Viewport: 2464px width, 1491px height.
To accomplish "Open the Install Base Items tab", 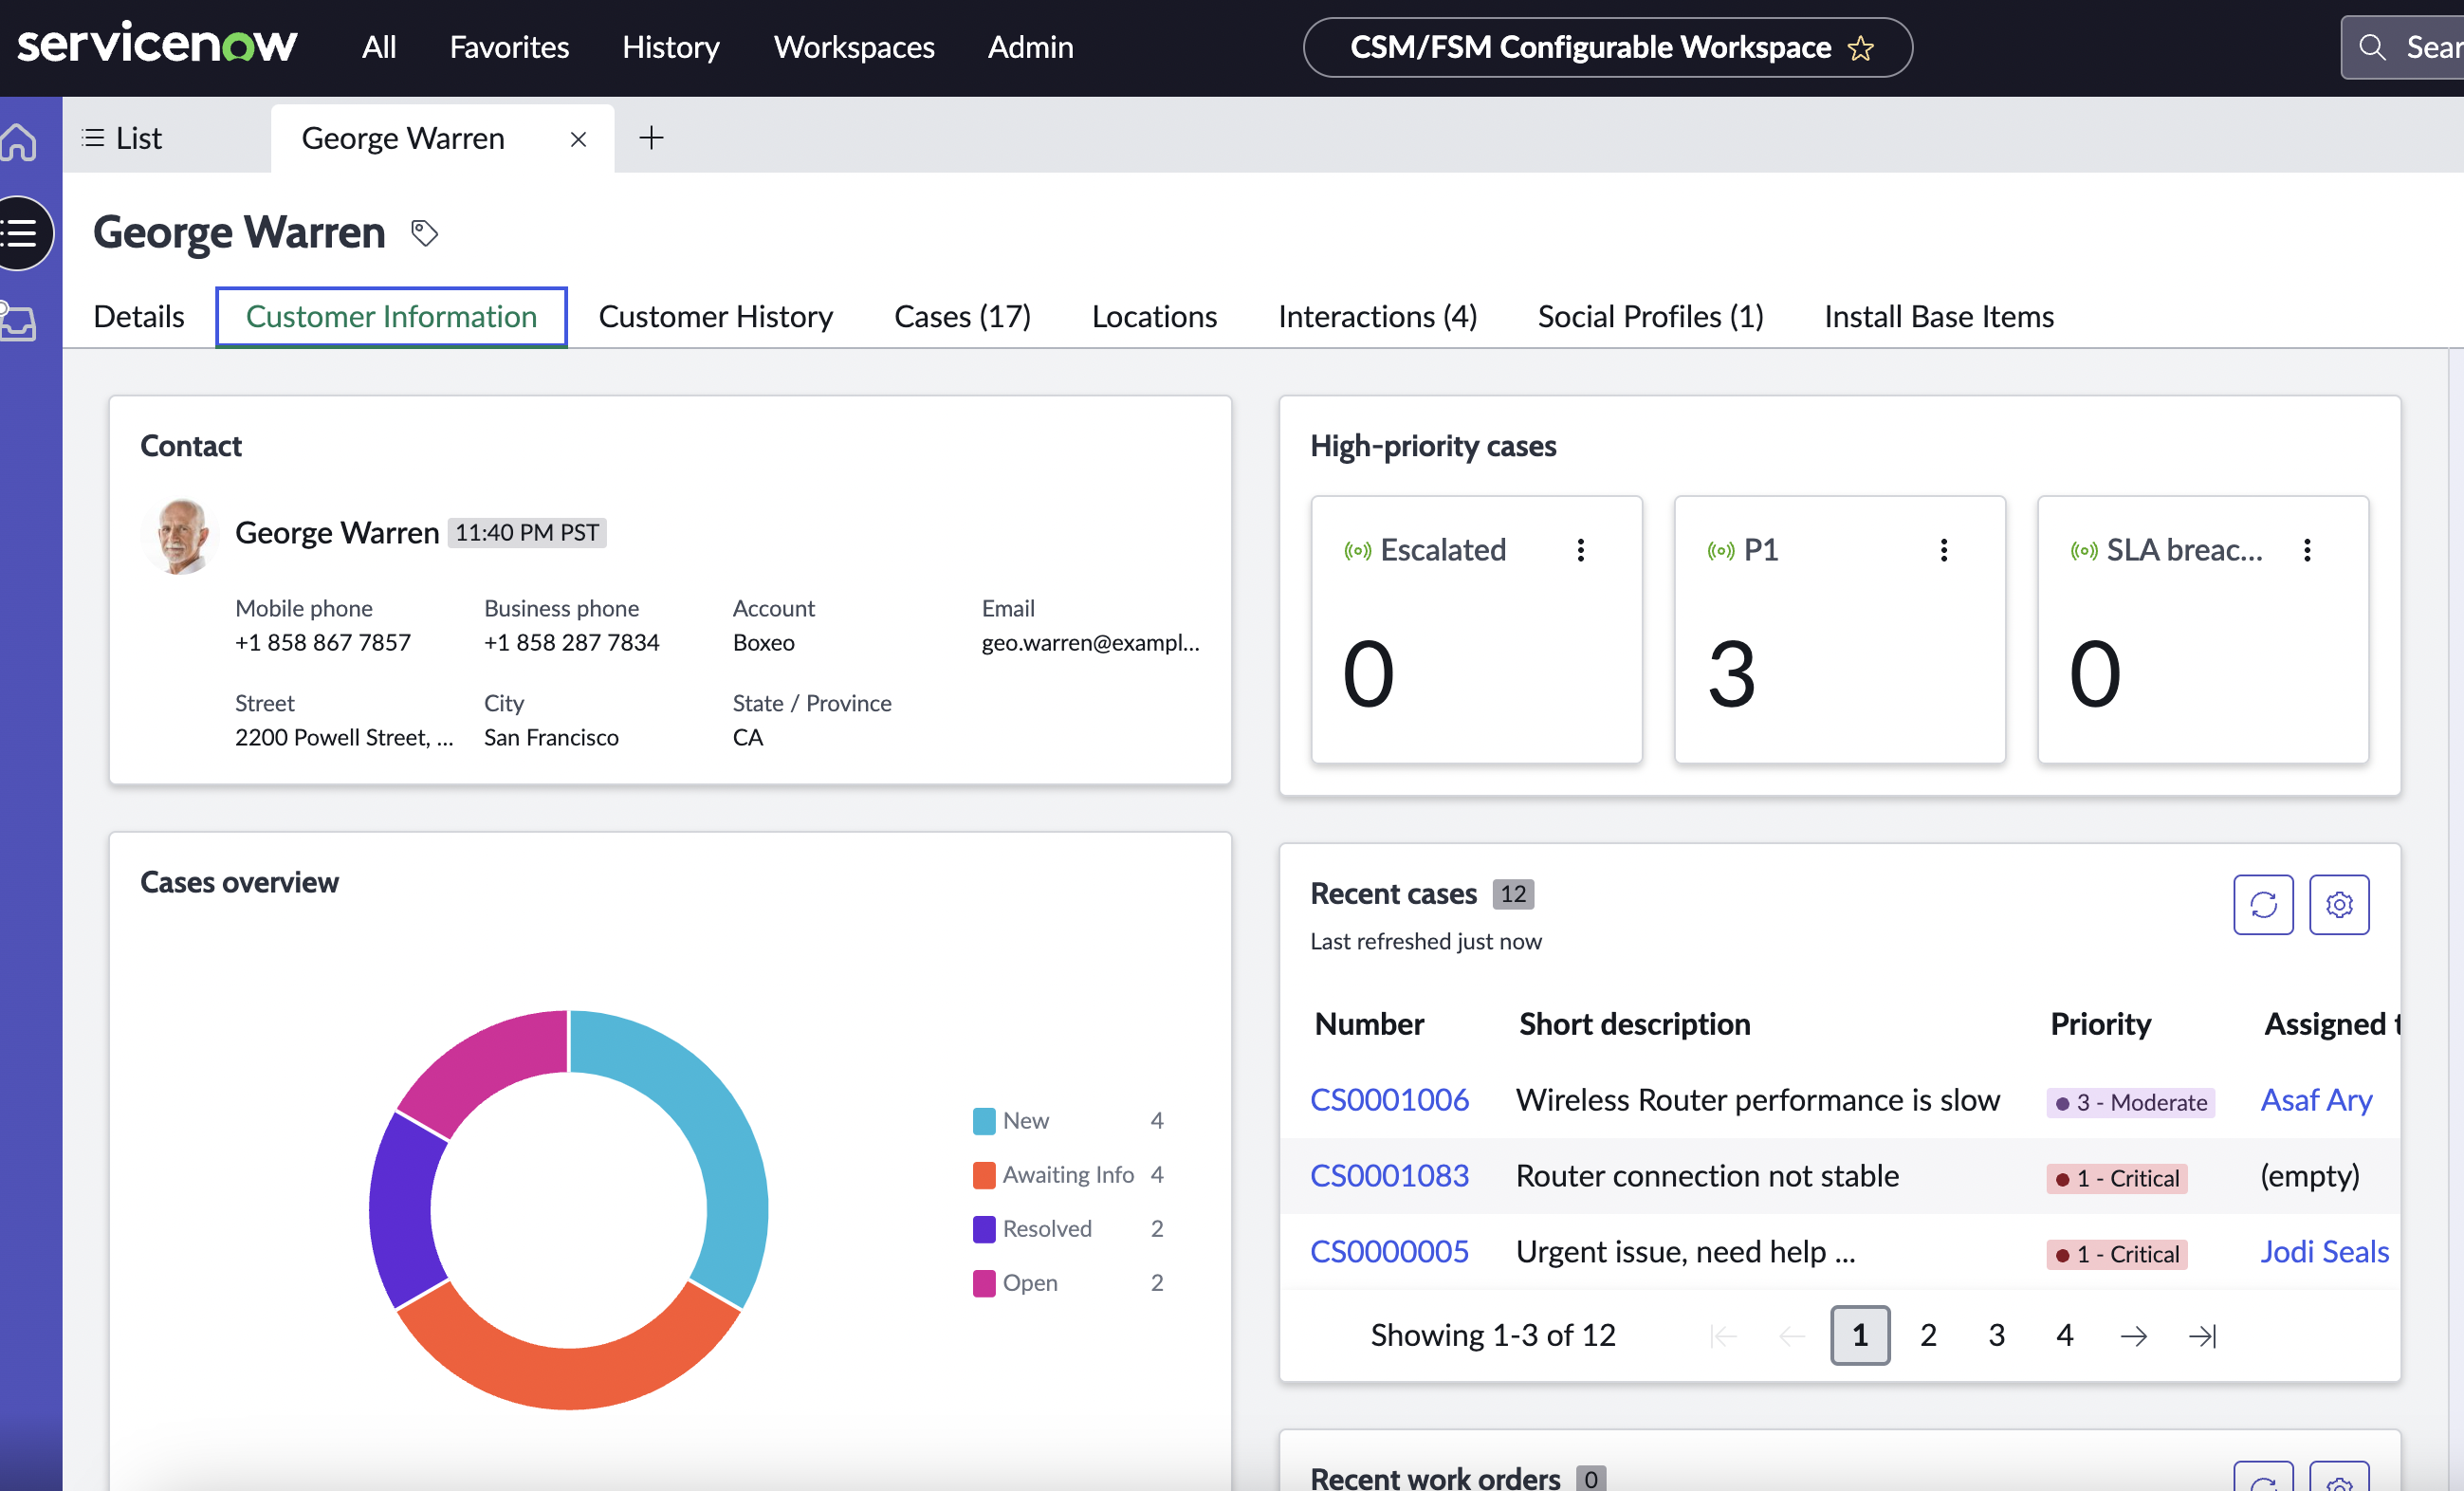I will (x=1939, y=316).
